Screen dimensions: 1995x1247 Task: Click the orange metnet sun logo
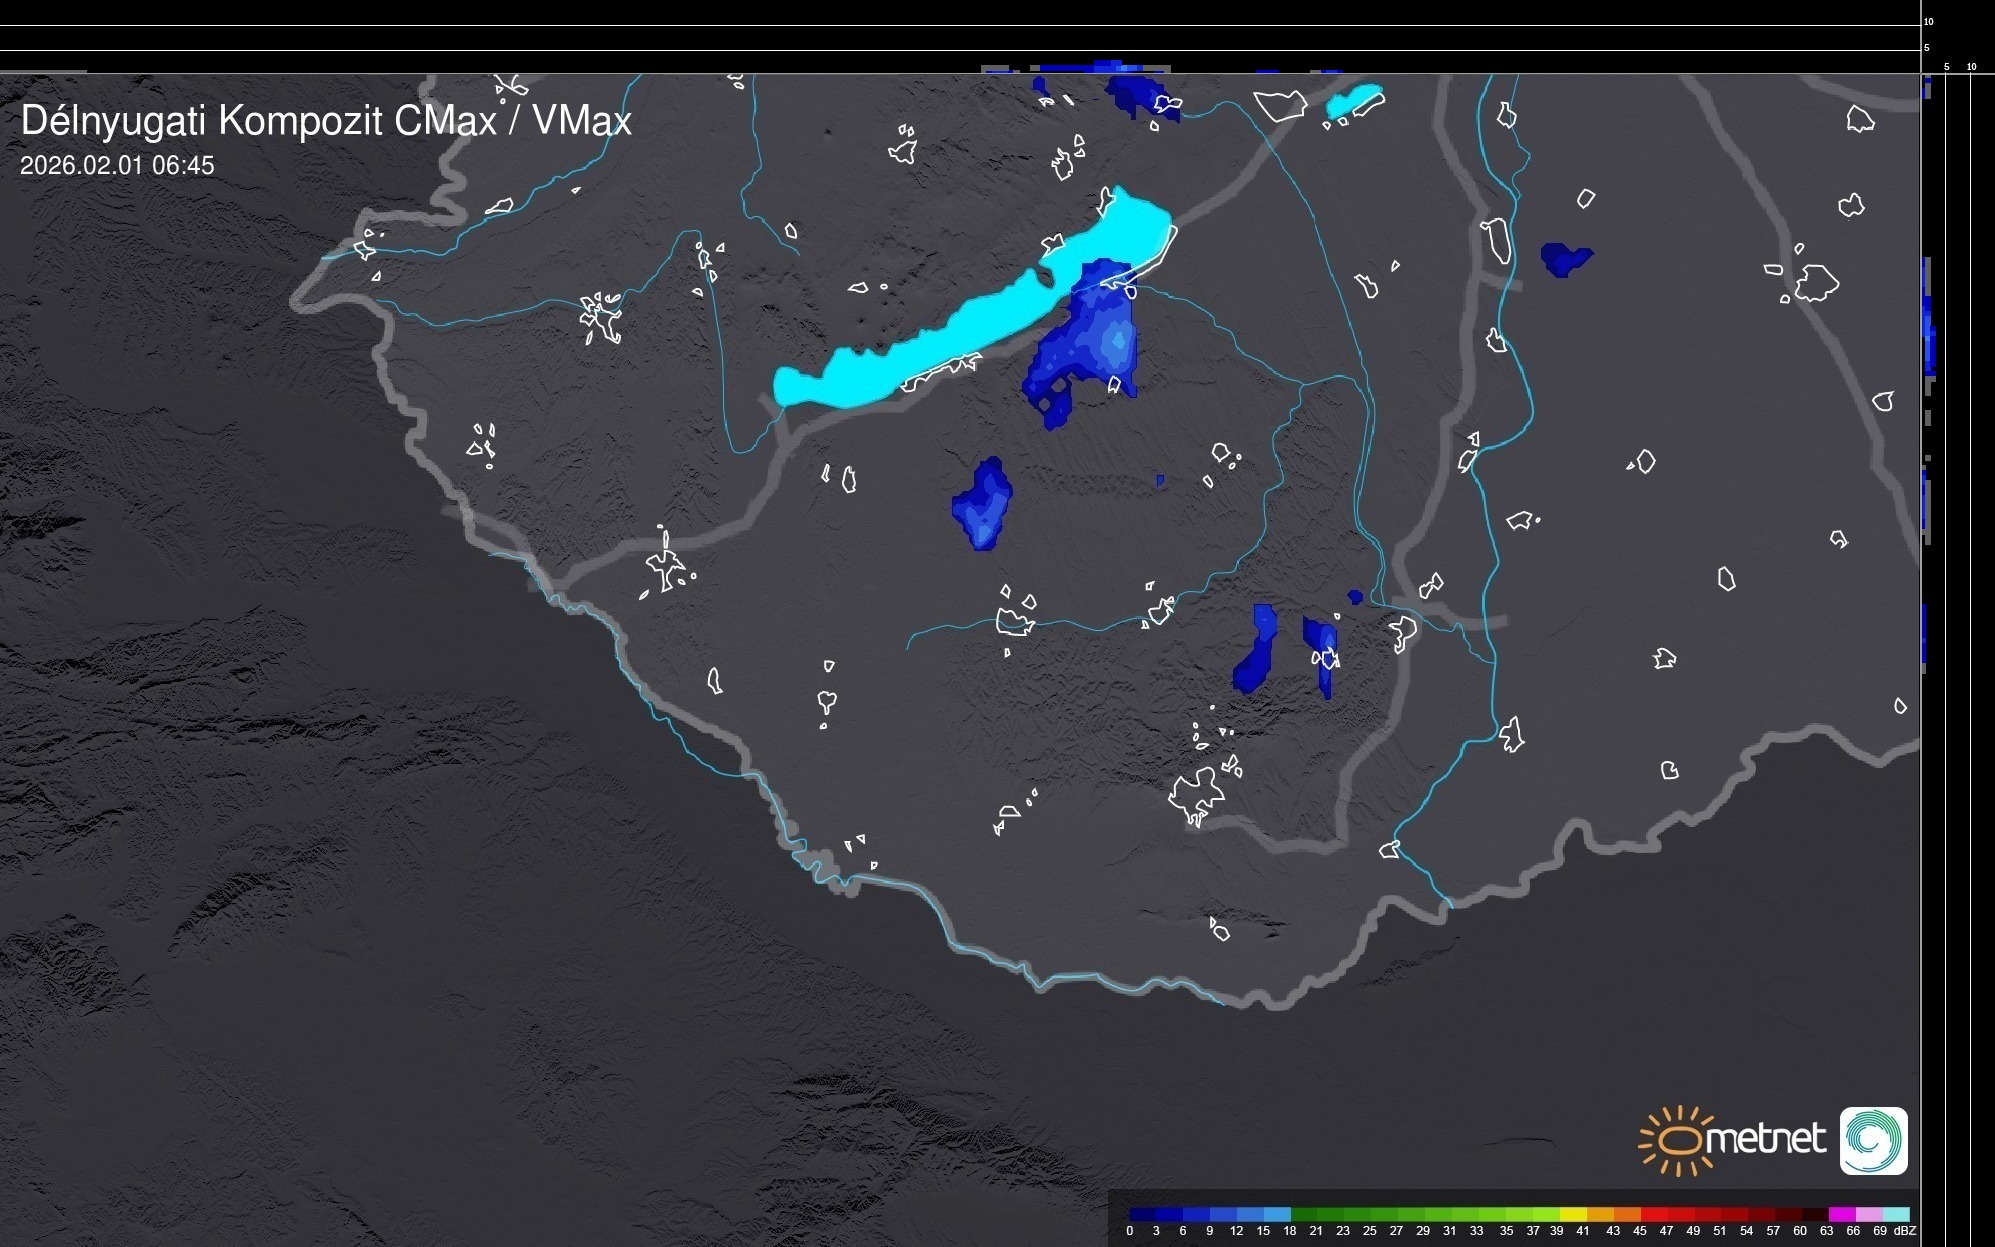click(1678, 1140)
